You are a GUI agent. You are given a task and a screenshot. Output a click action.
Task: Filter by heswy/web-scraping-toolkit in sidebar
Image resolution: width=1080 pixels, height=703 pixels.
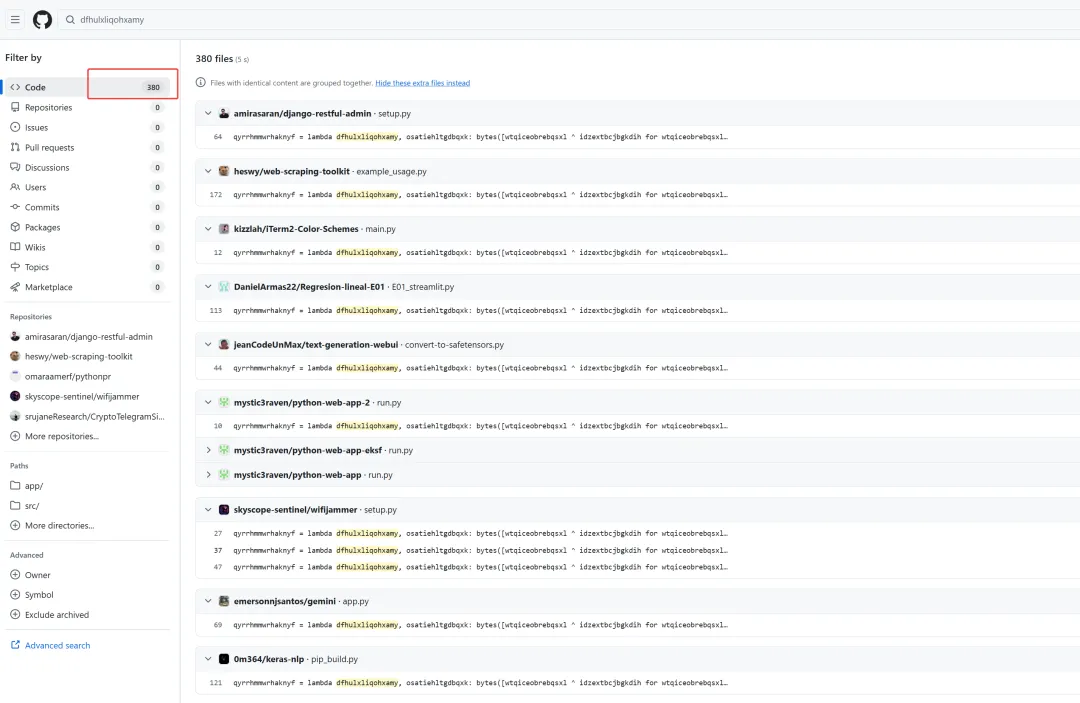click(x=86, y=357)
